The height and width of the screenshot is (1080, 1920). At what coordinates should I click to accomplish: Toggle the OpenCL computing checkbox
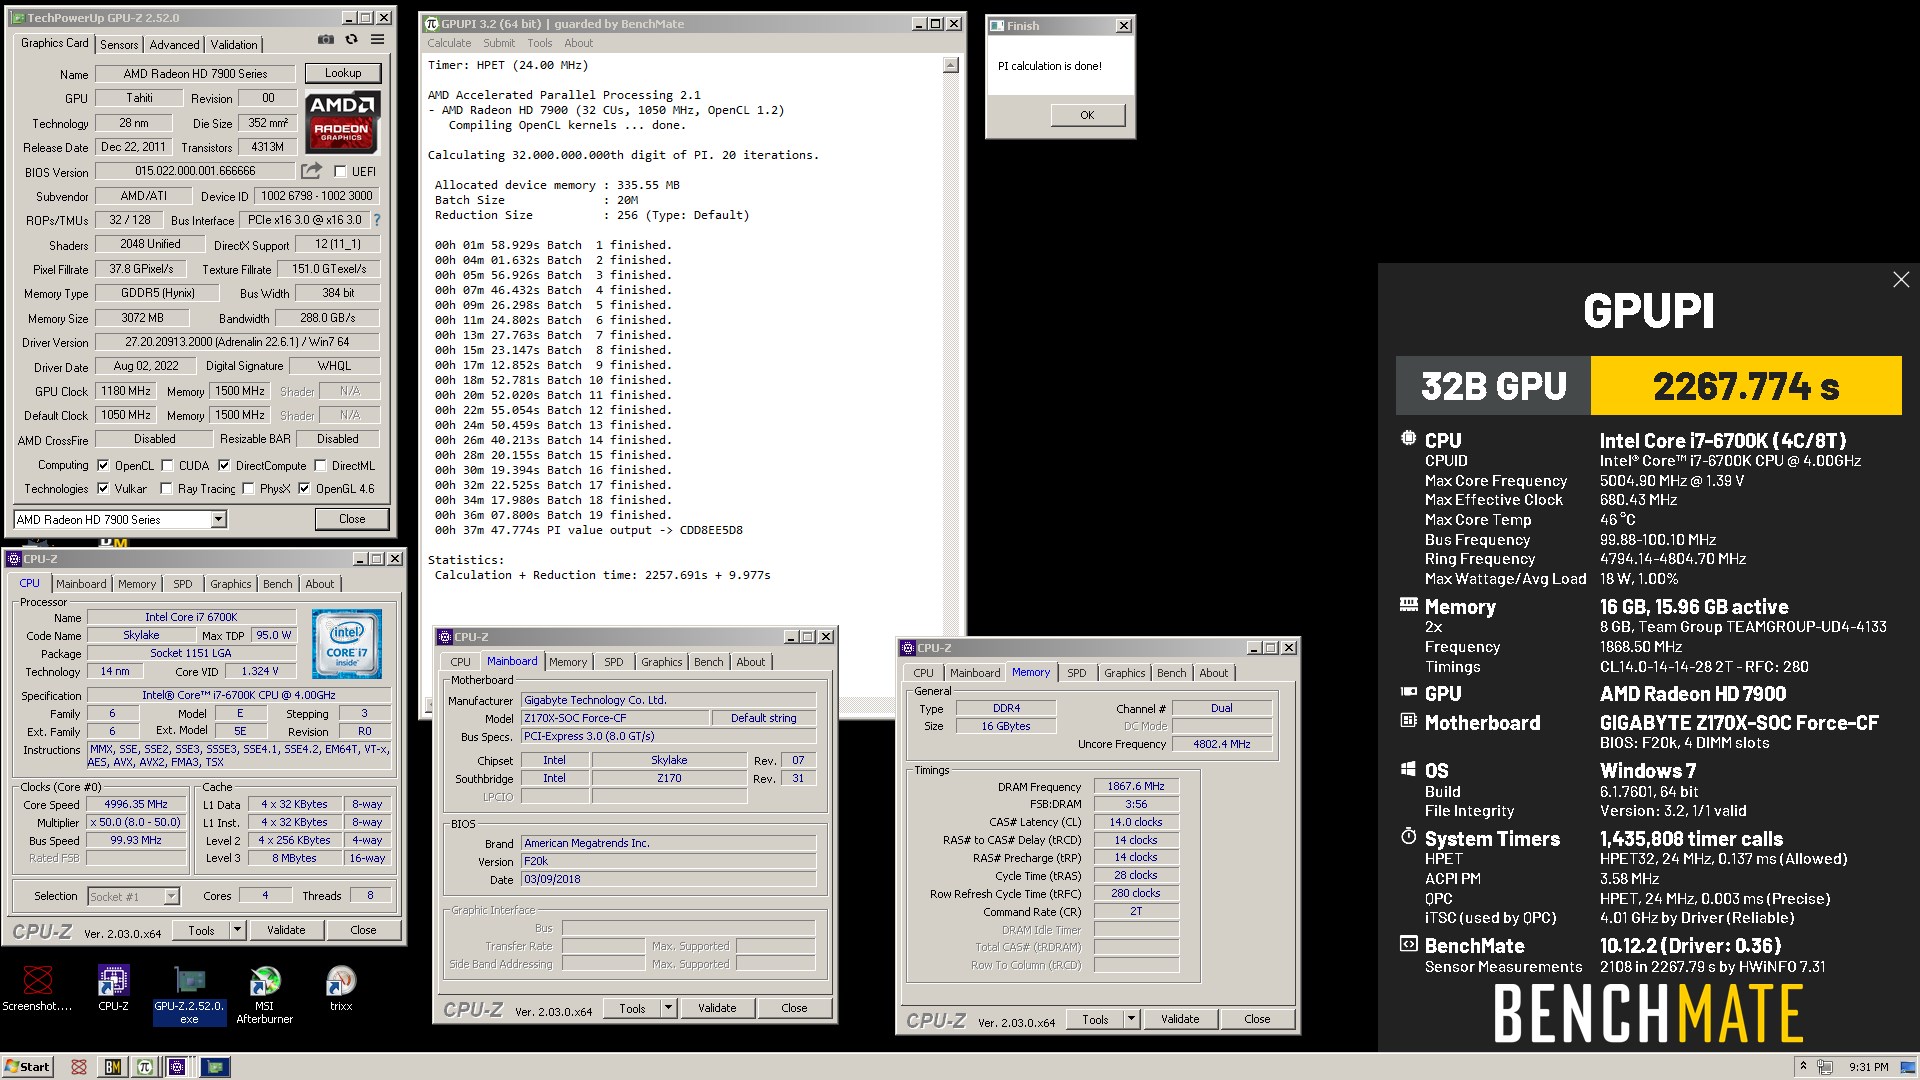click(102, 465)
